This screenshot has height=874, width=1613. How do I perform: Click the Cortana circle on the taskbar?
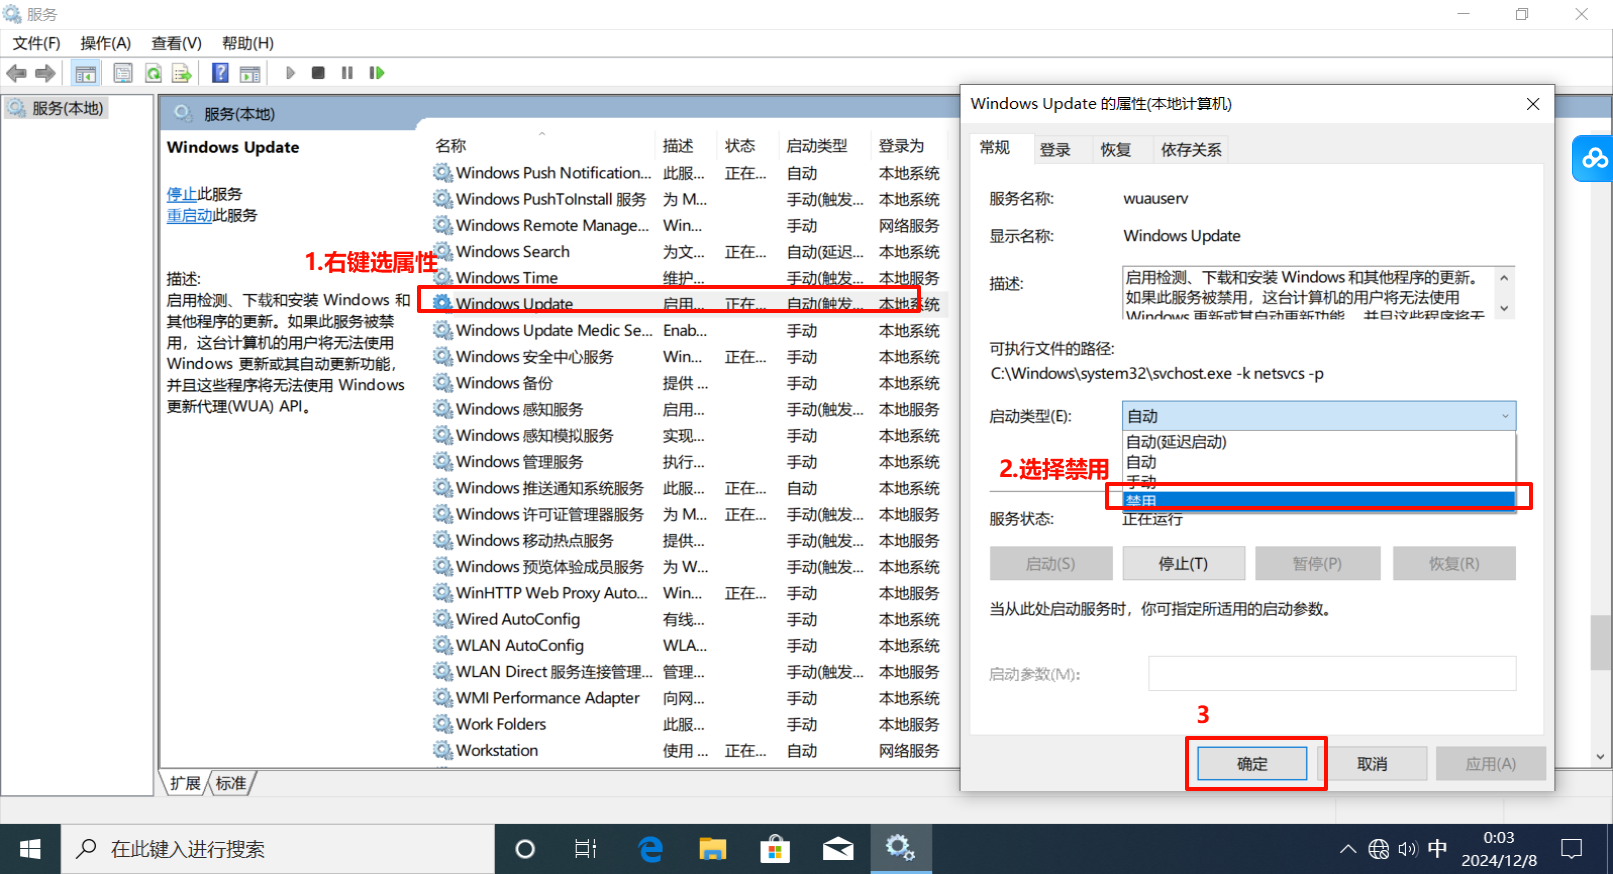[525, 849]
